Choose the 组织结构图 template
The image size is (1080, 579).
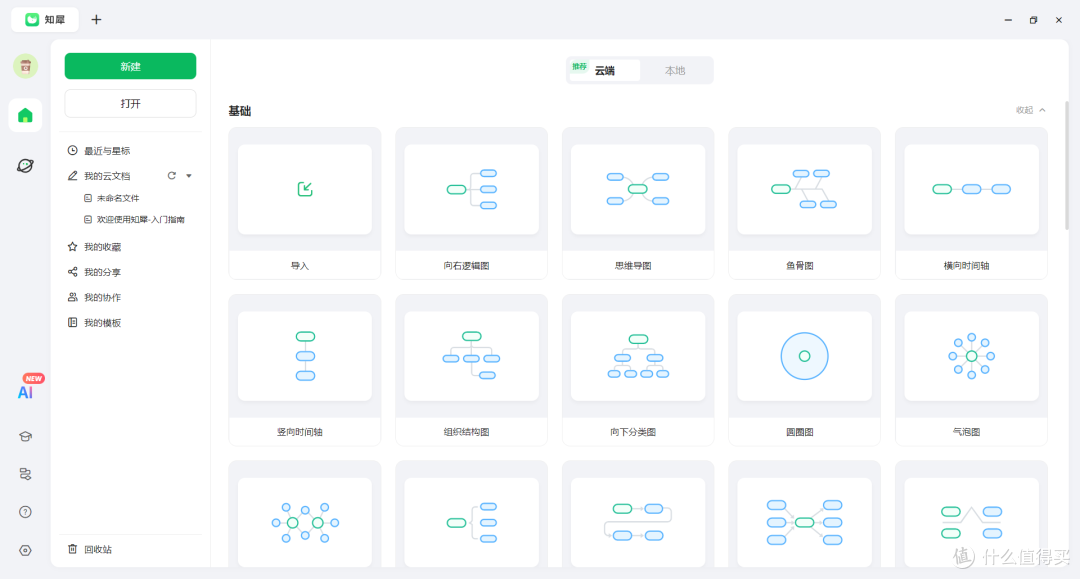(471, 370)
